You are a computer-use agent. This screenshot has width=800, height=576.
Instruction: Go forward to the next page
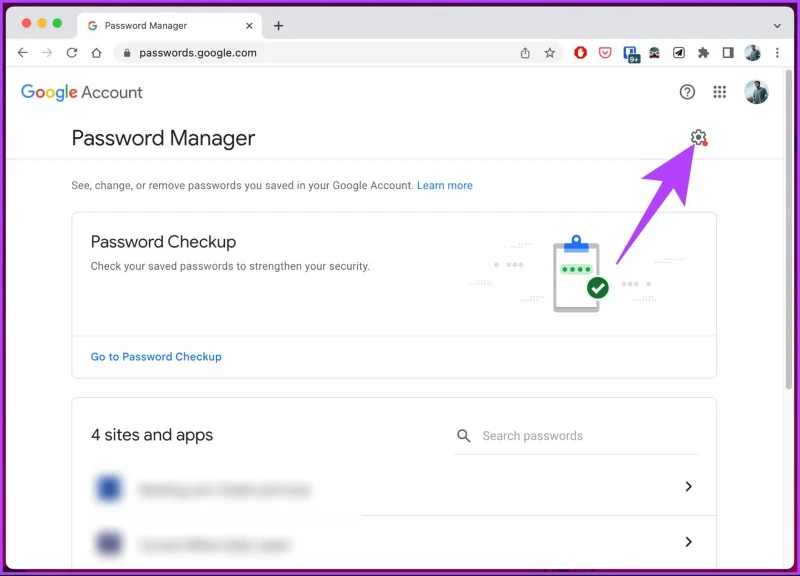[x=47, y=53]
